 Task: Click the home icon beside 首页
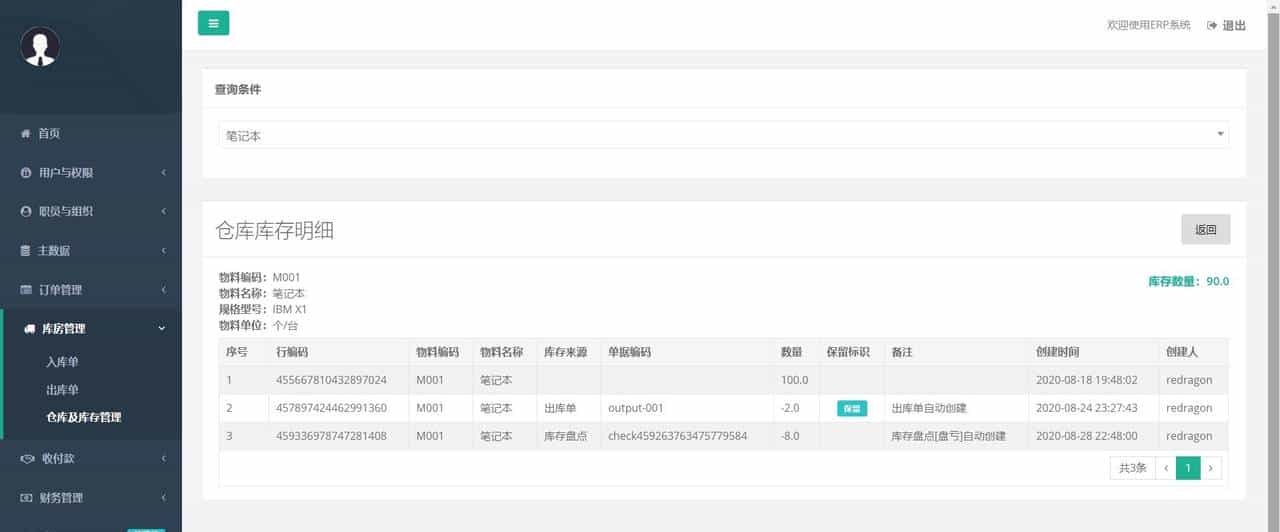(x=26, y=133)
